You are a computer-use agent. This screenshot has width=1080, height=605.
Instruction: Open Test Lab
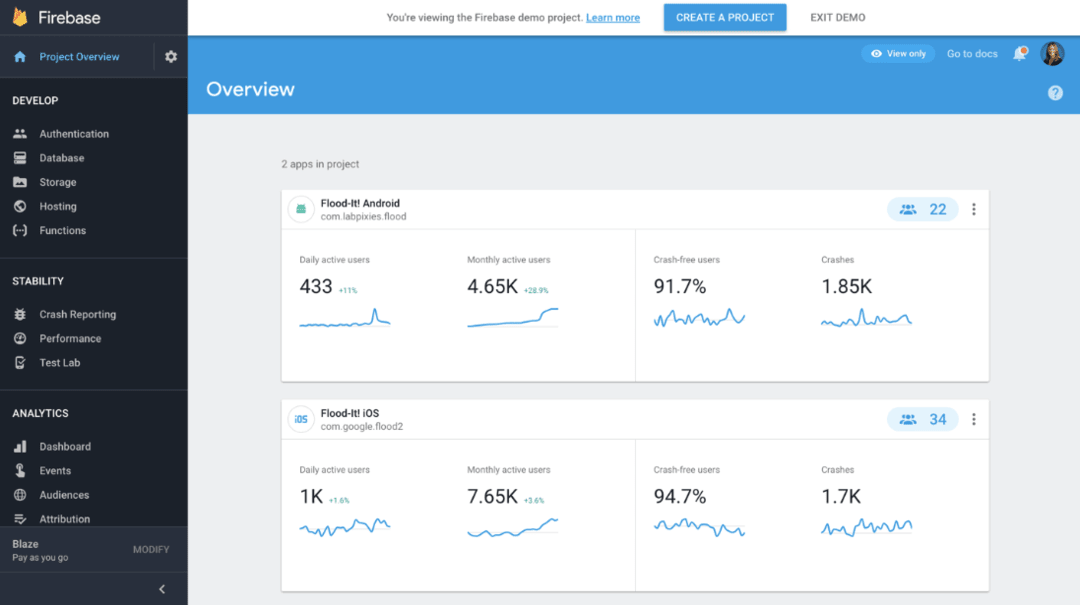tap(61, 362)
